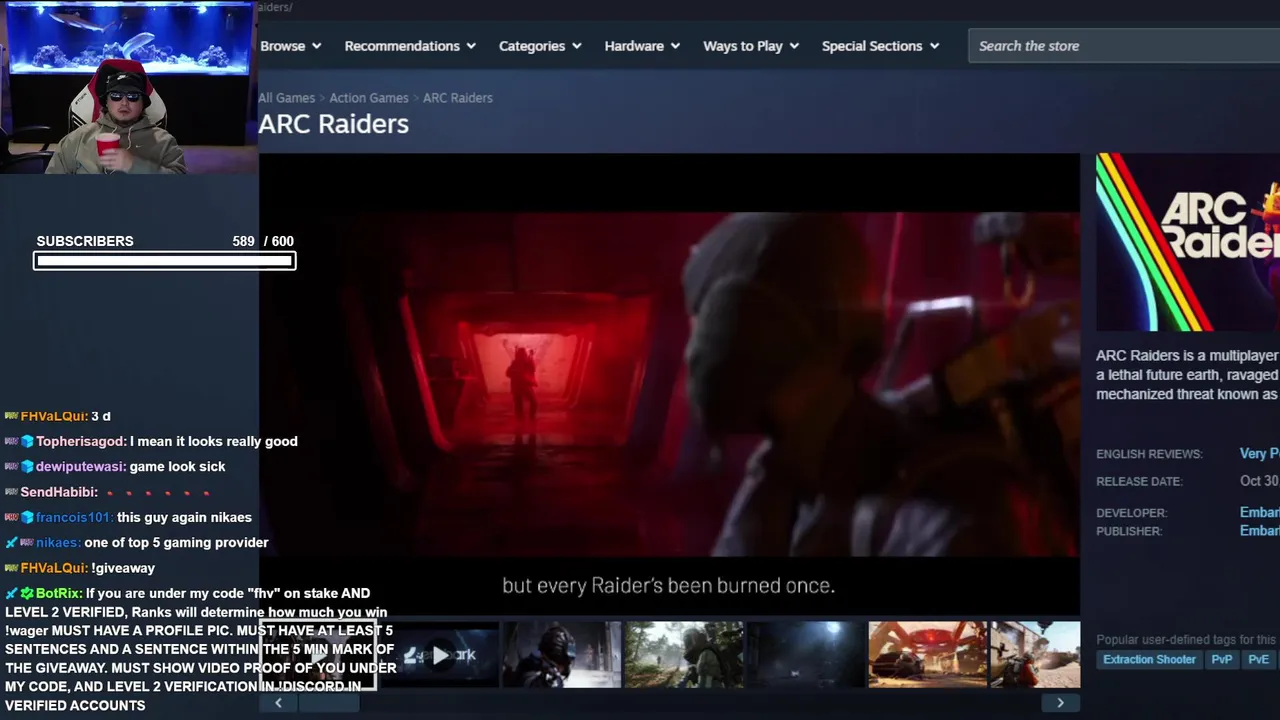Click the main ARC Raiders trailer video

click(669, 384)
